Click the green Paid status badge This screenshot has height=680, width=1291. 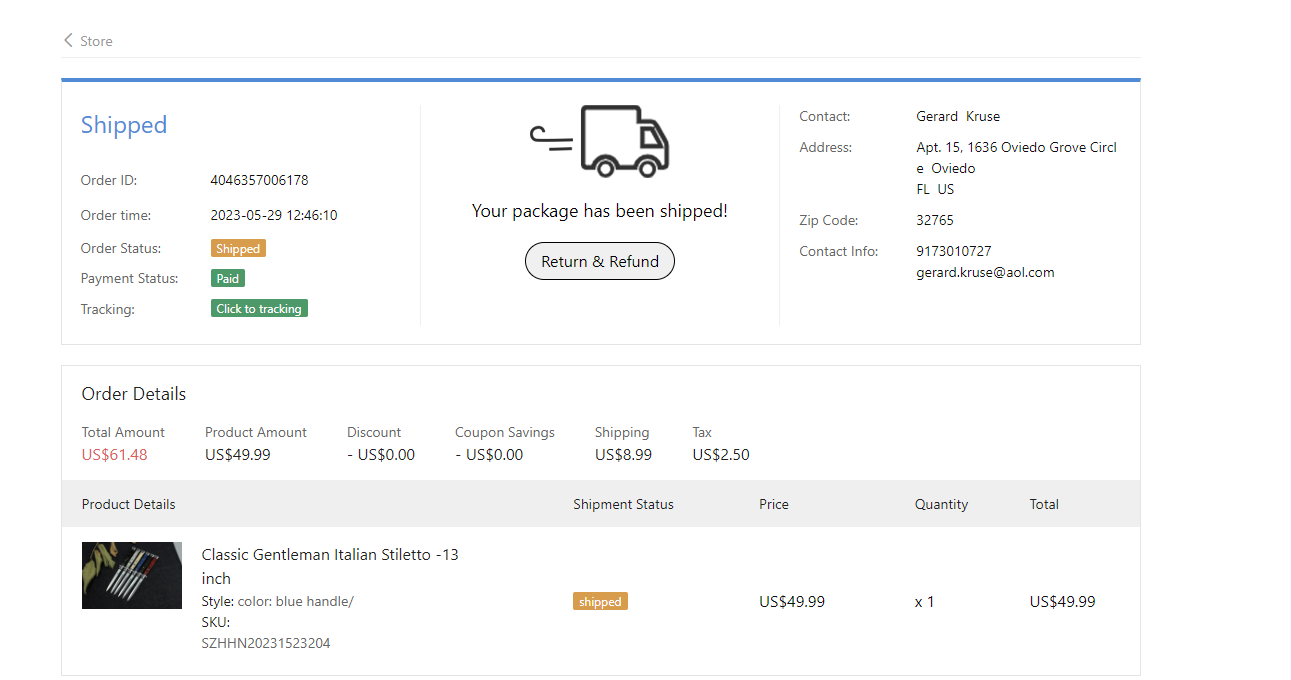pos(227,279)
